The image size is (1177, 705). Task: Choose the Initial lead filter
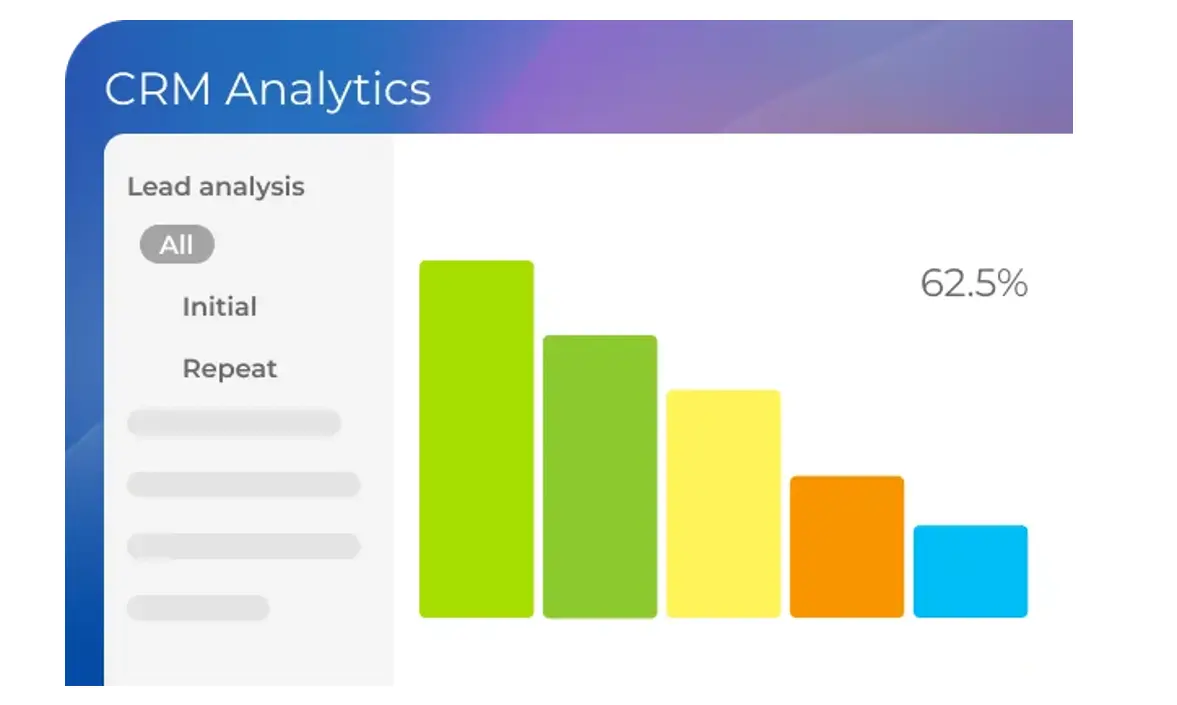tap(219, 307)
